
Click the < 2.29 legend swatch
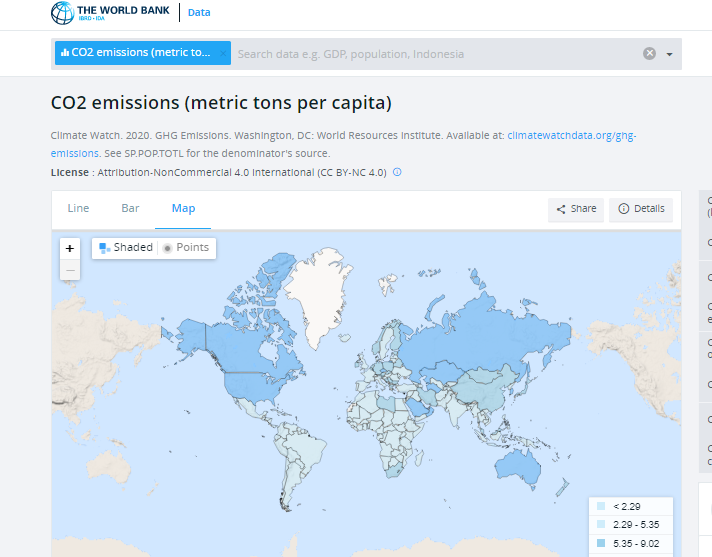(x=600, y=506)
